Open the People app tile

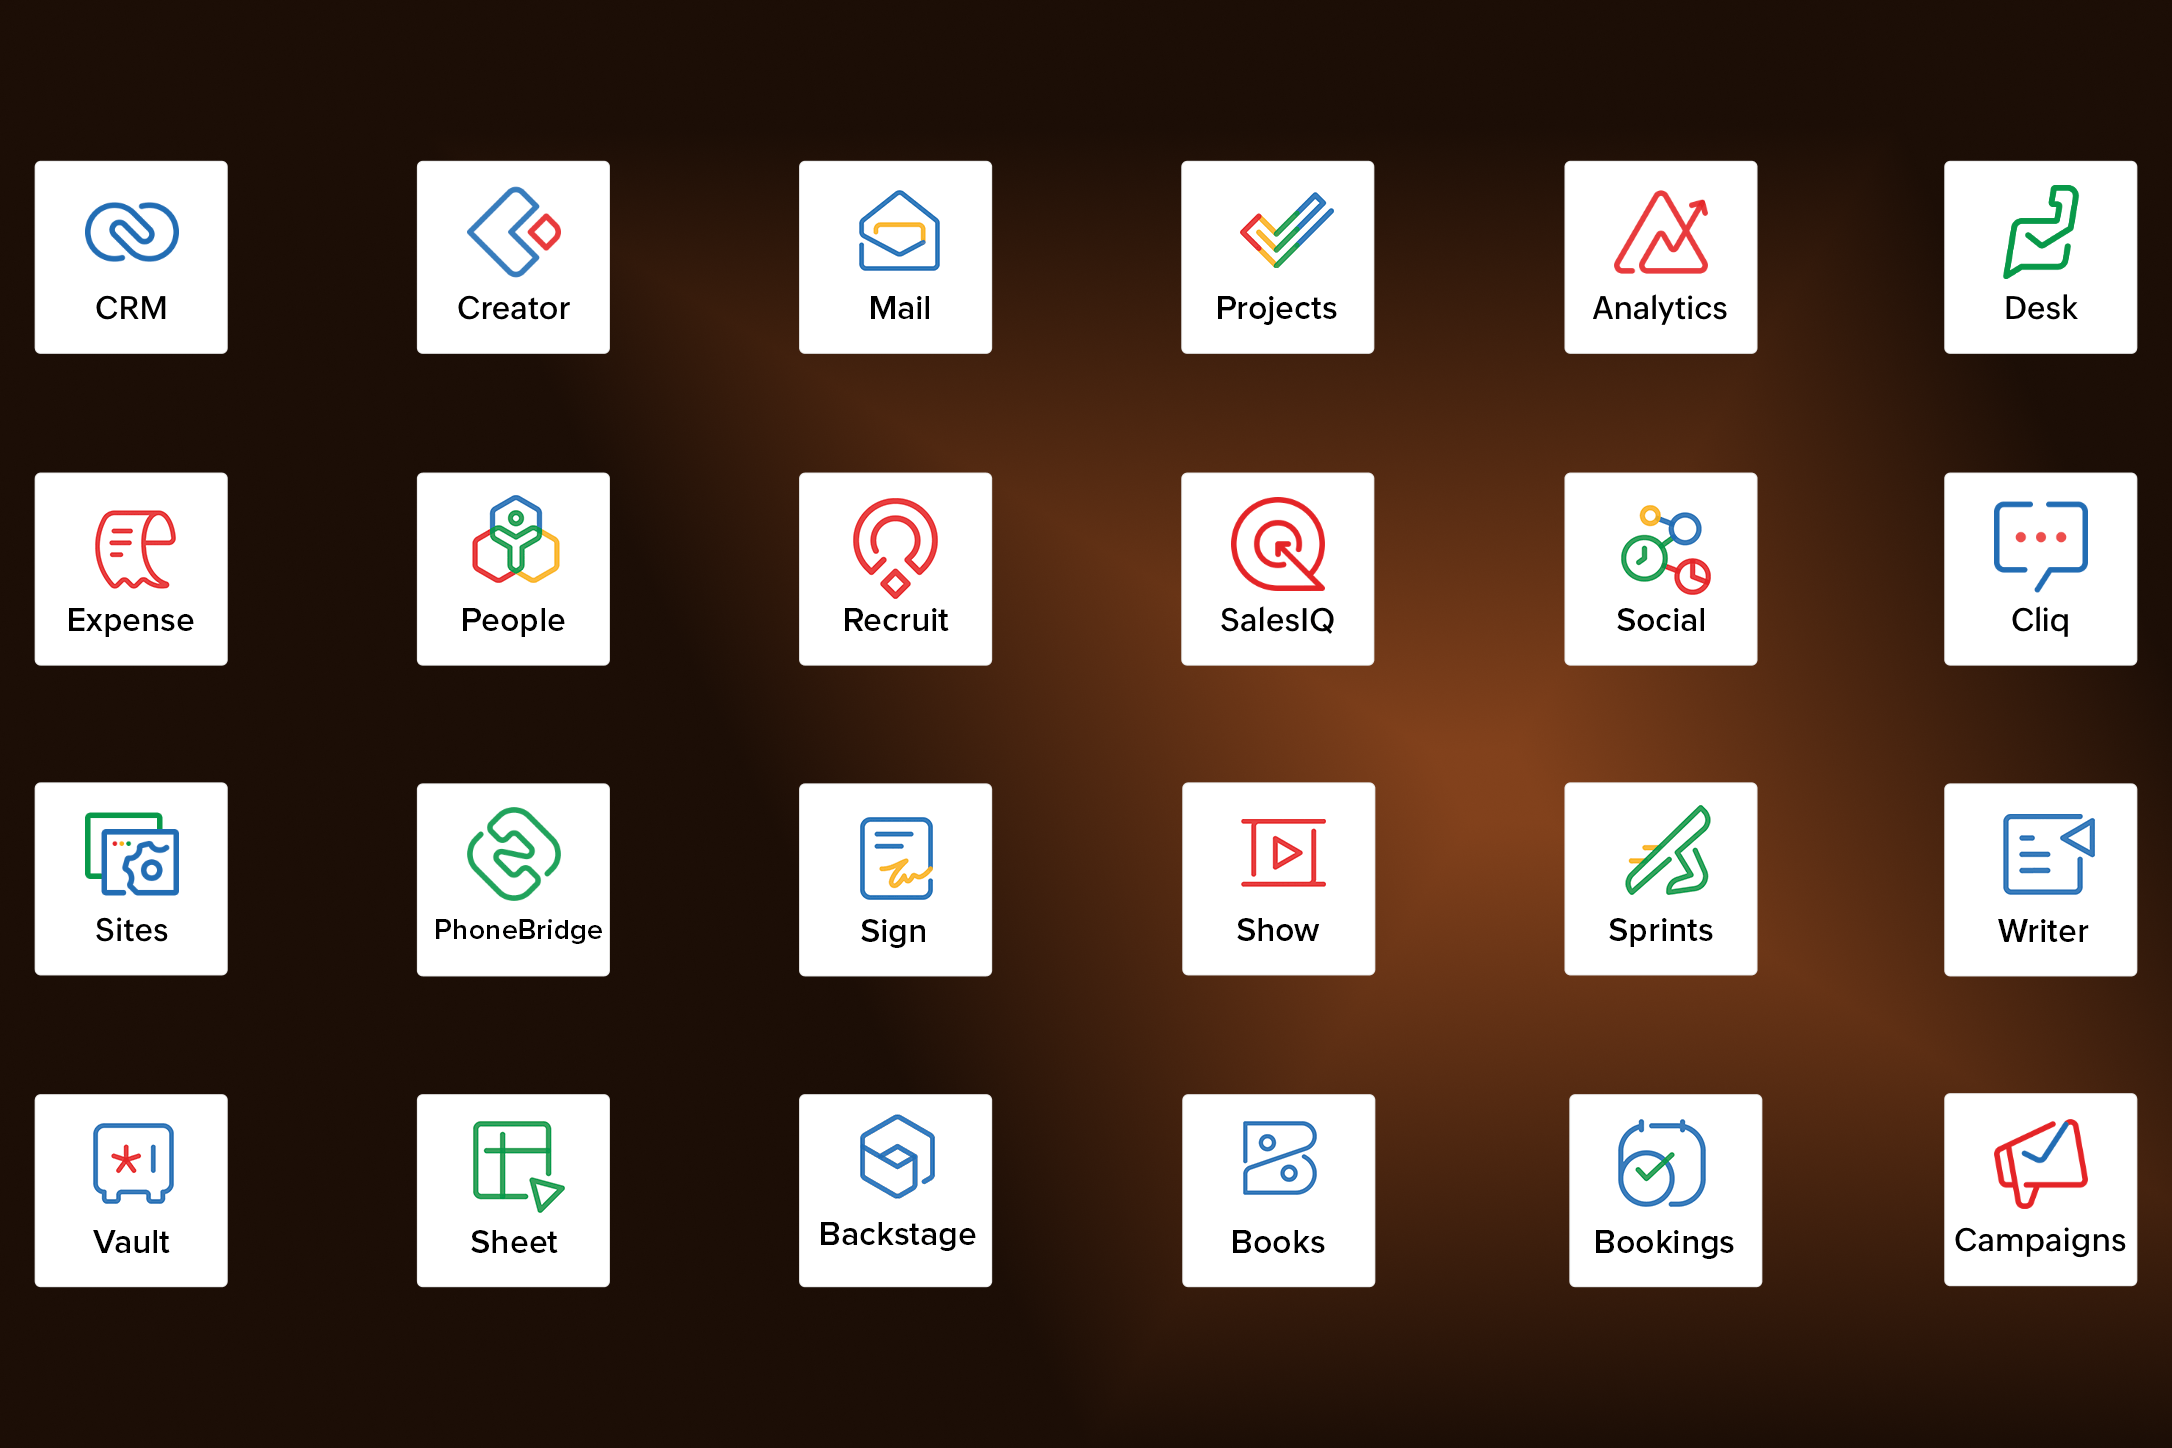(513, 568)
